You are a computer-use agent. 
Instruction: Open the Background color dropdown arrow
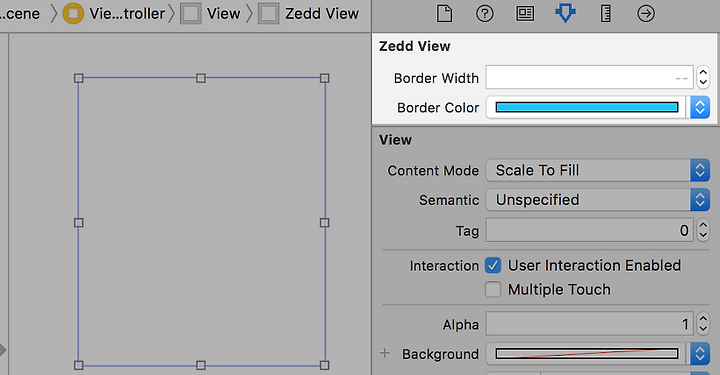point(700,353)
